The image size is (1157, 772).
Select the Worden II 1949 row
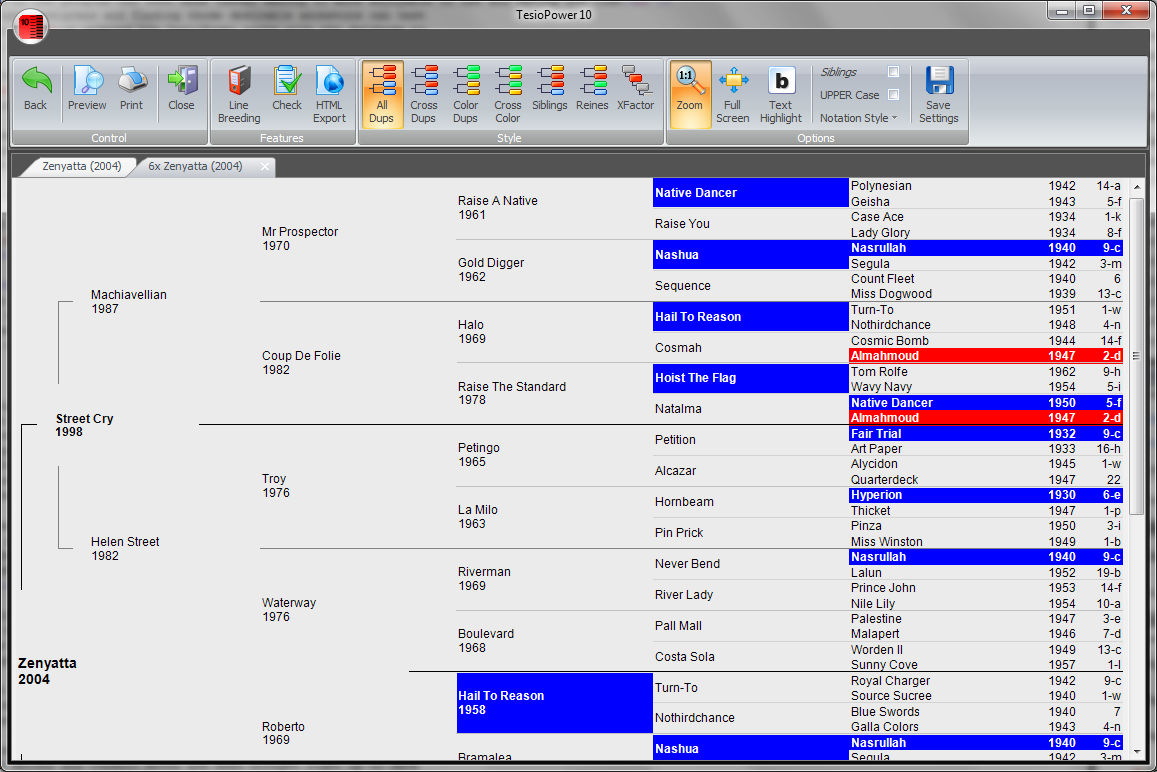click(986, 650)
